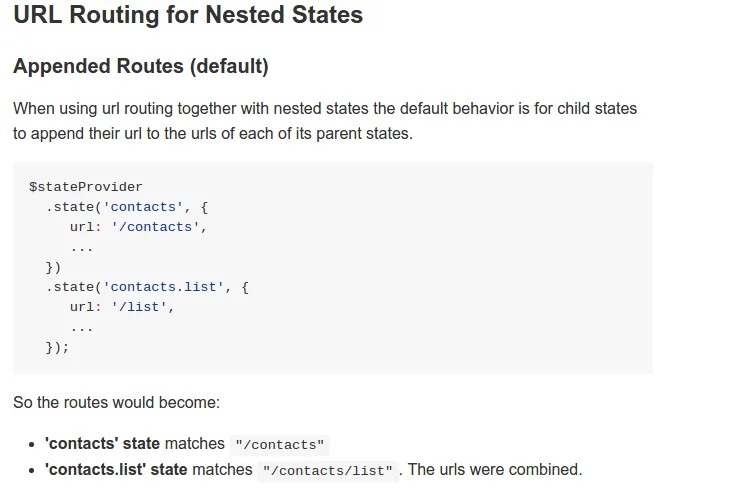Screen dimensions: 734x493
Task: Click the $stateProvider line in code block
Action: coord(86,187)
